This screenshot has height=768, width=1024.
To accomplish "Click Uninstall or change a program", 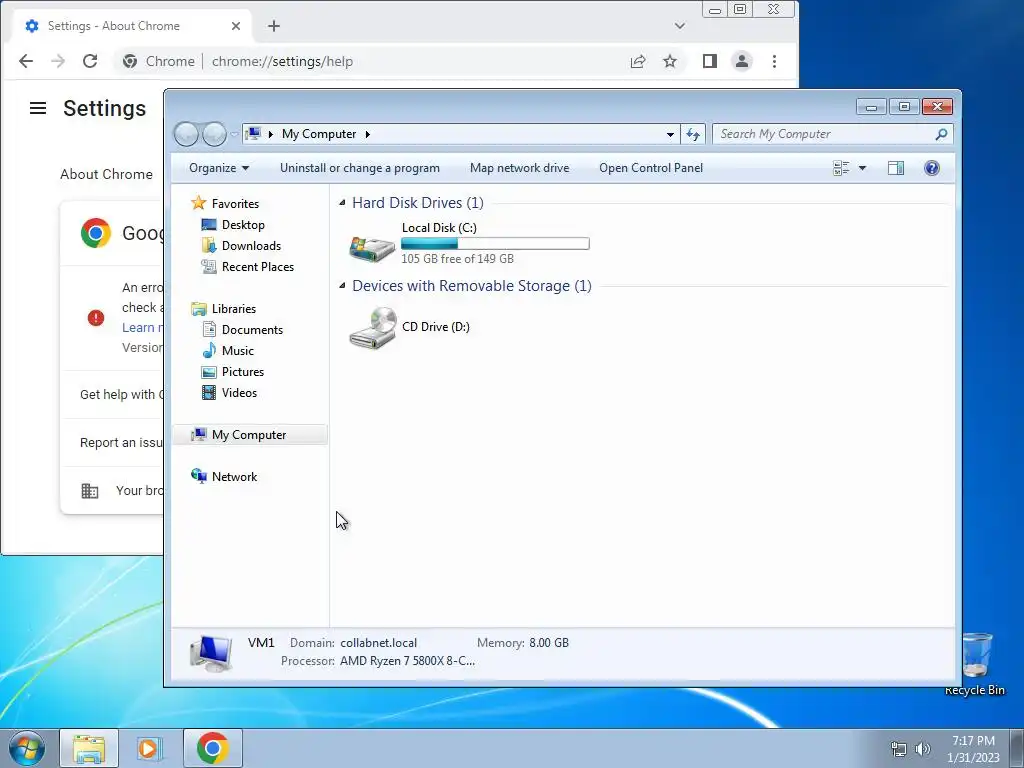I will click(360, 168).
